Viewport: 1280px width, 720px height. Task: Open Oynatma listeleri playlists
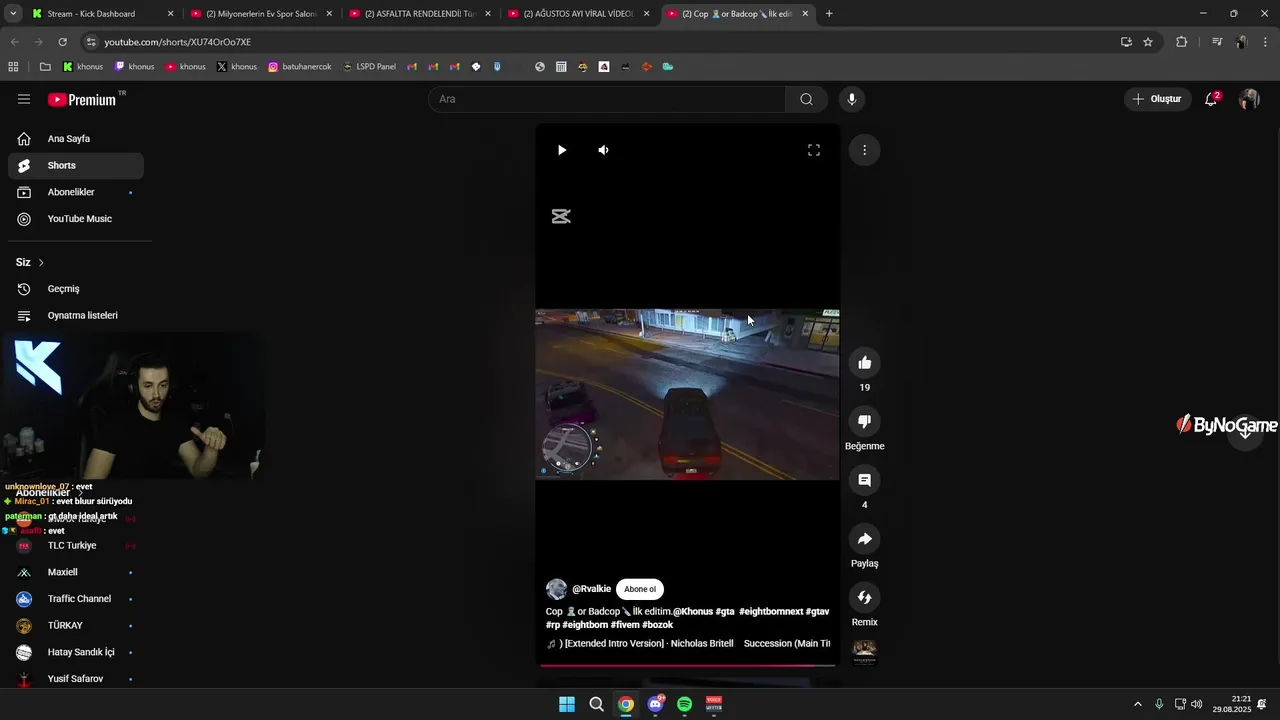(76, 315)
